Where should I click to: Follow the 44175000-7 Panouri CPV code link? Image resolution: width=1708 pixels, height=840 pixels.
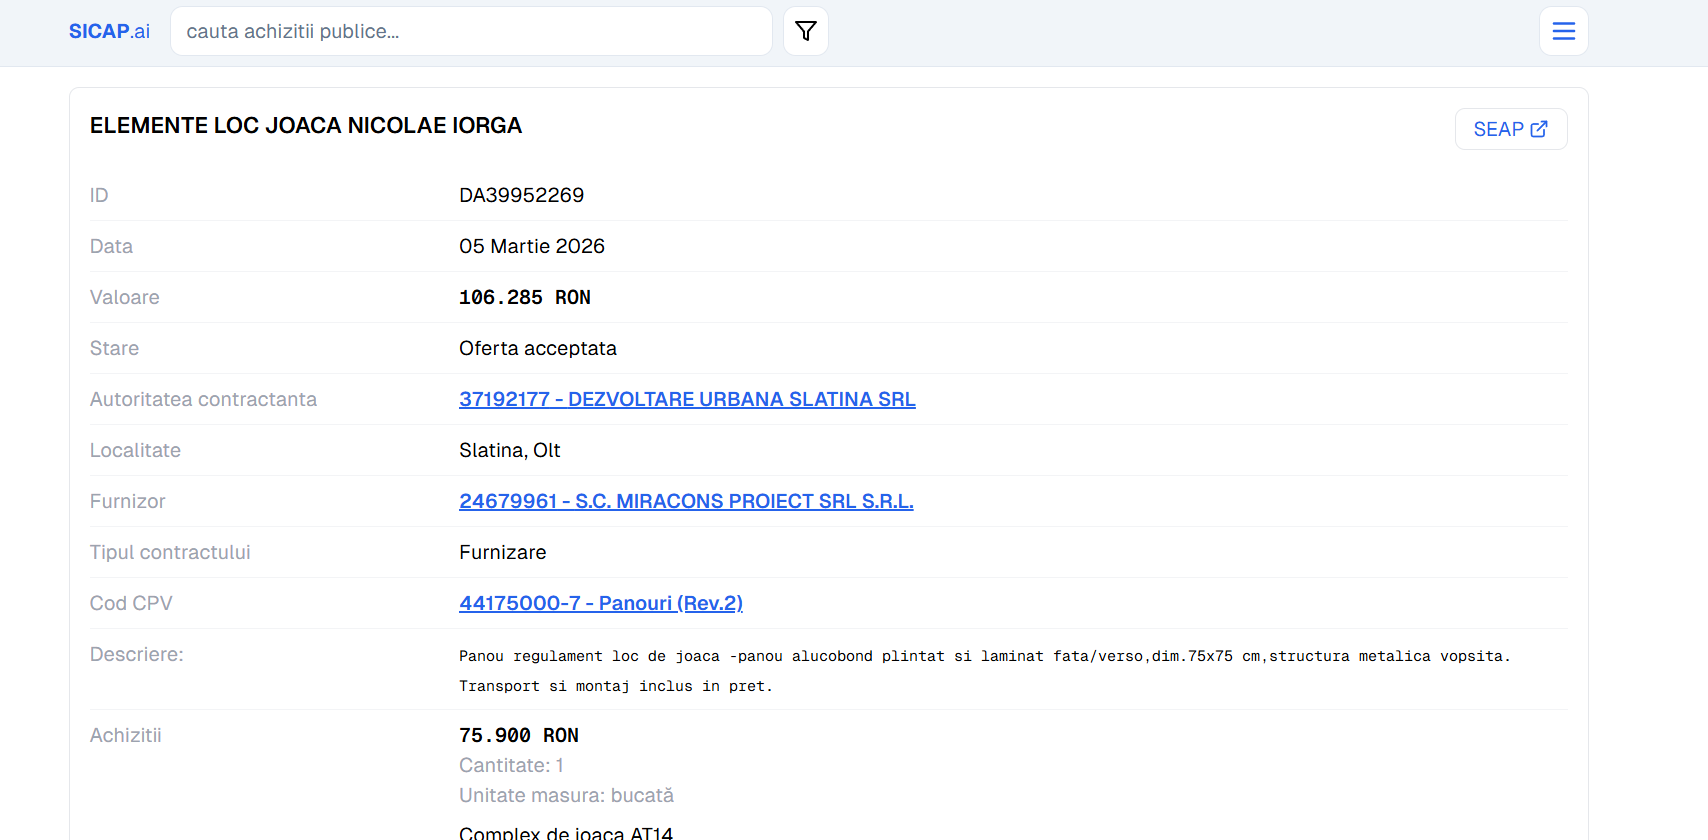[600, 603]
